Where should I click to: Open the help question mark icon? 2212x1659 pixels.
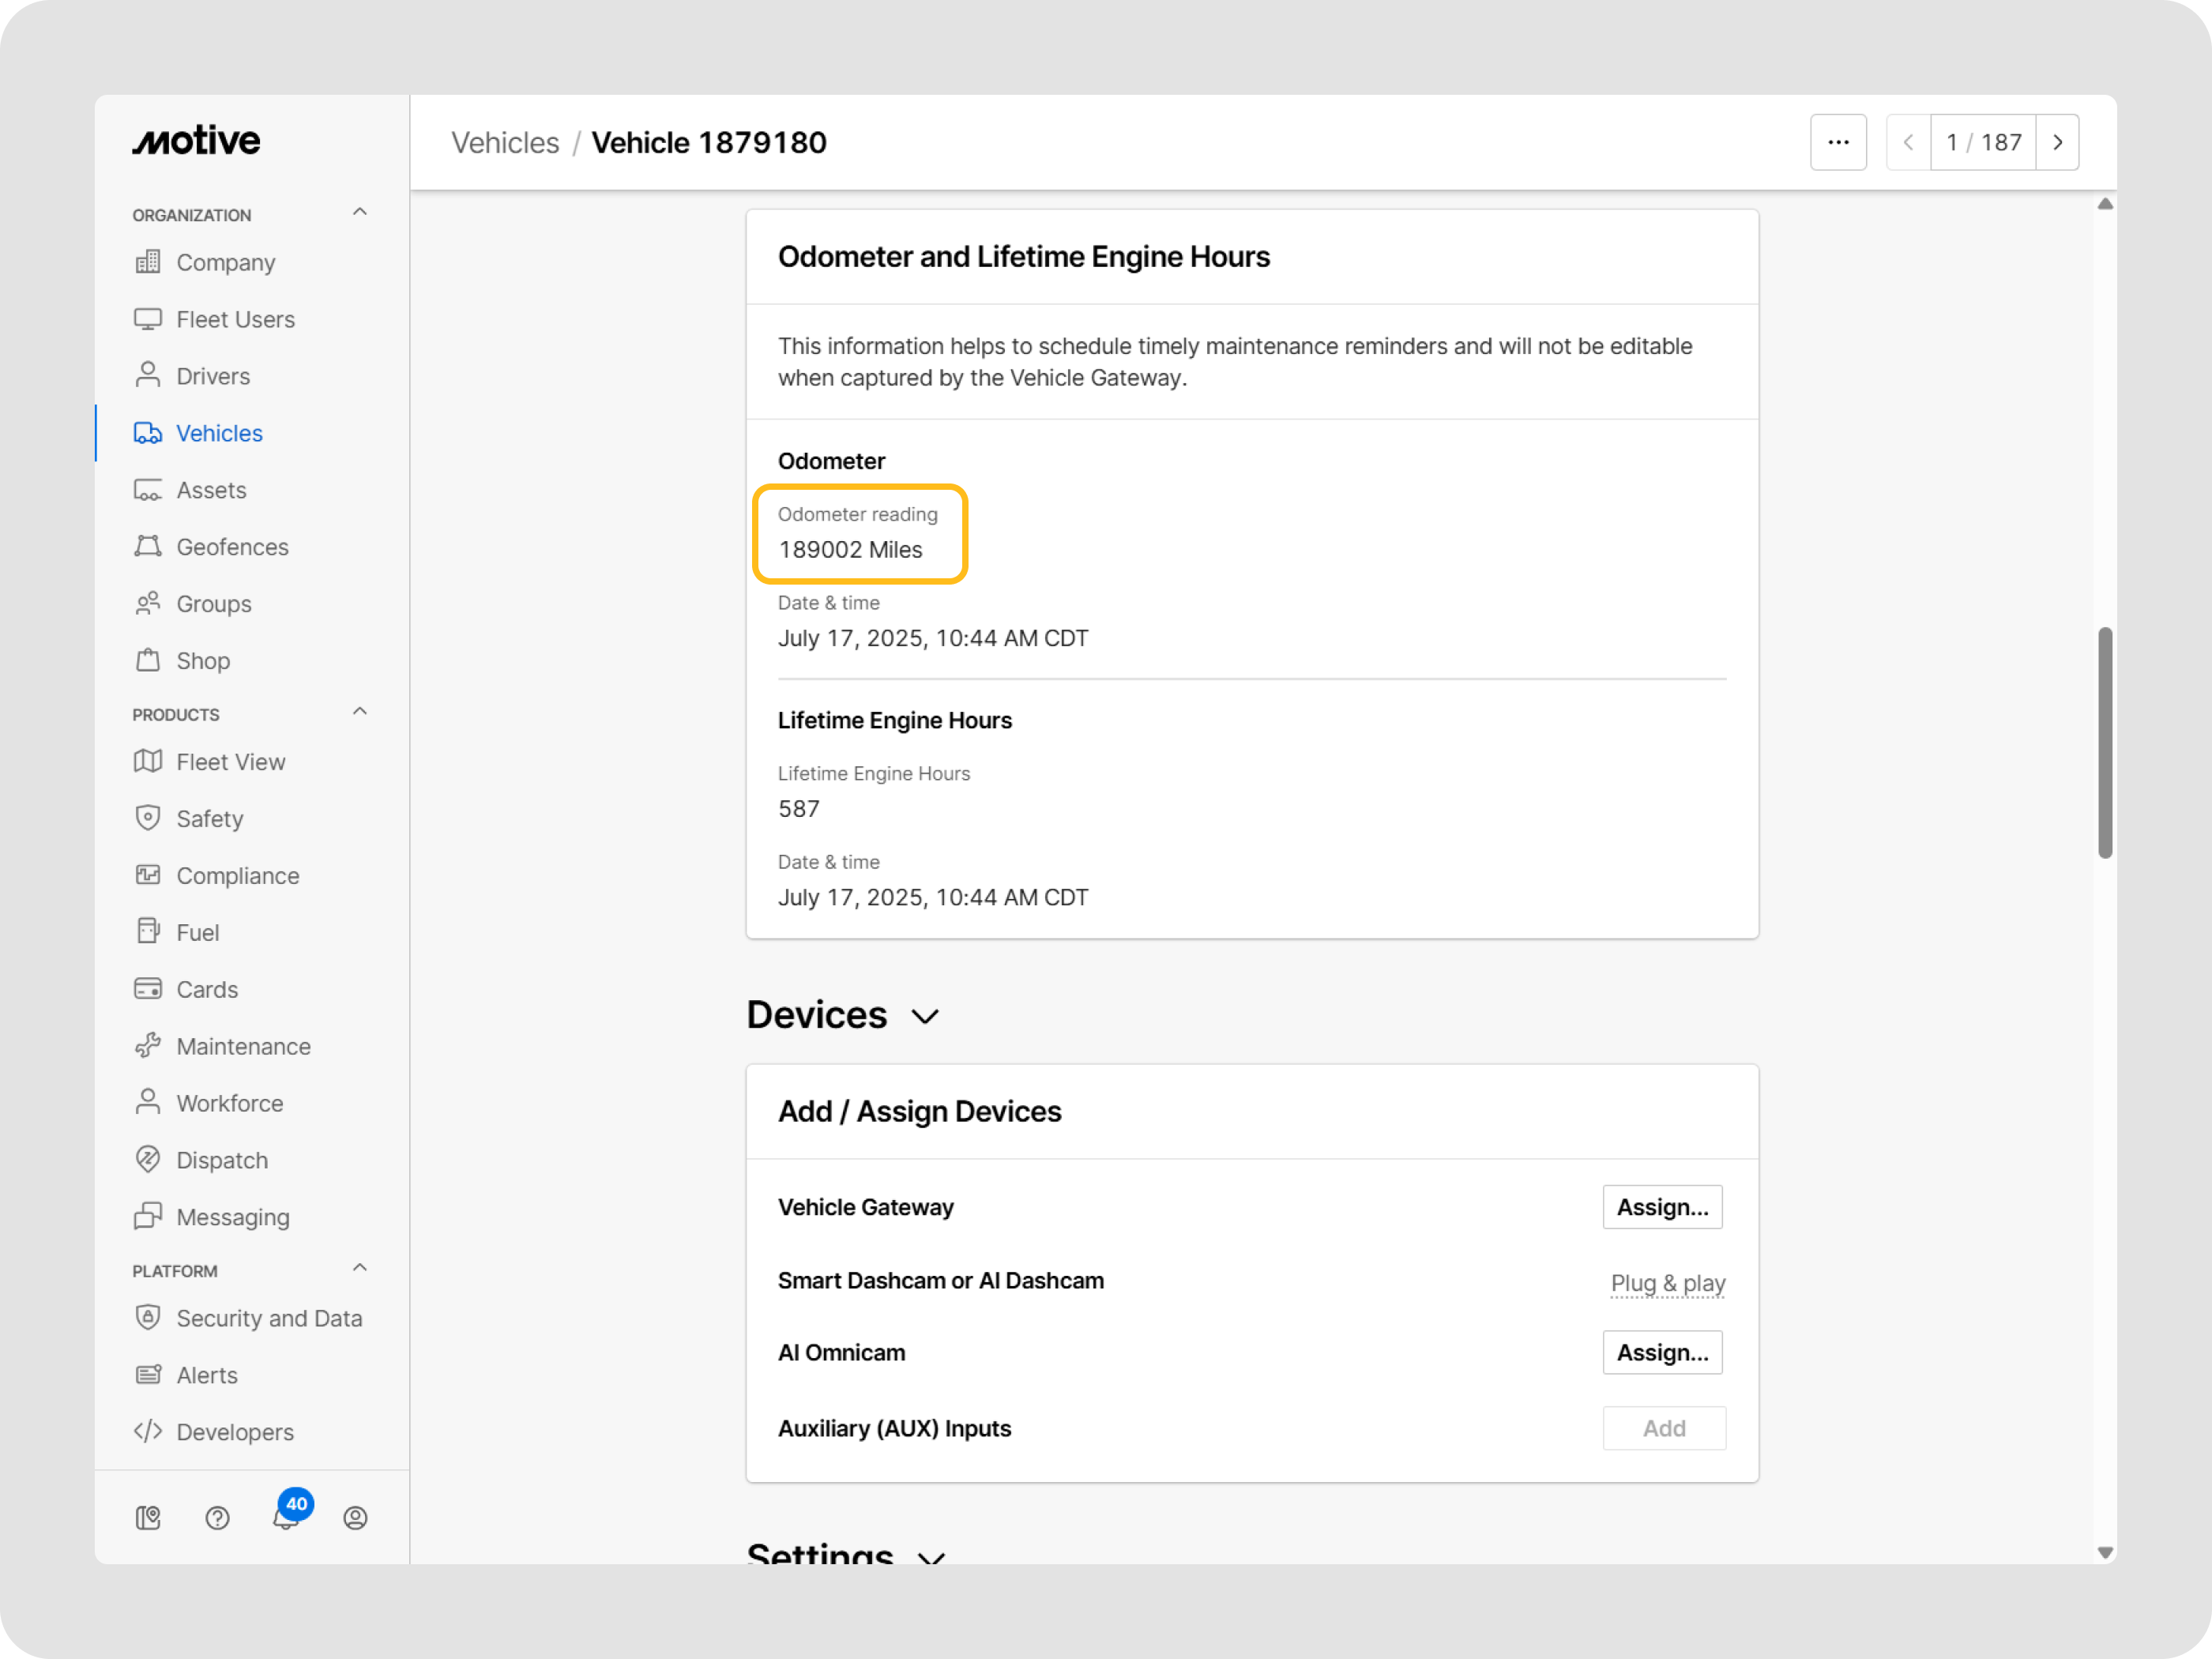tap(217, 1518)
